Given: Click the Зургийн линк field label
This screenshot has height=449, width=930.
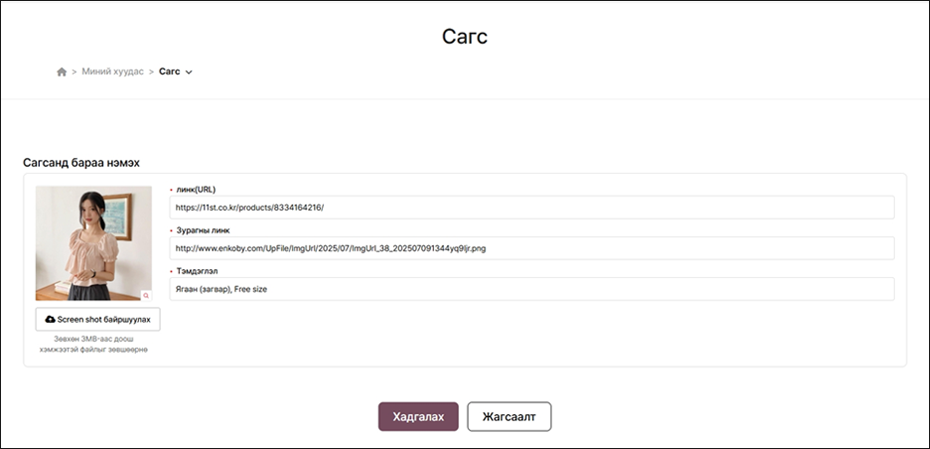Looking at the screenshot, I should 202,230.
